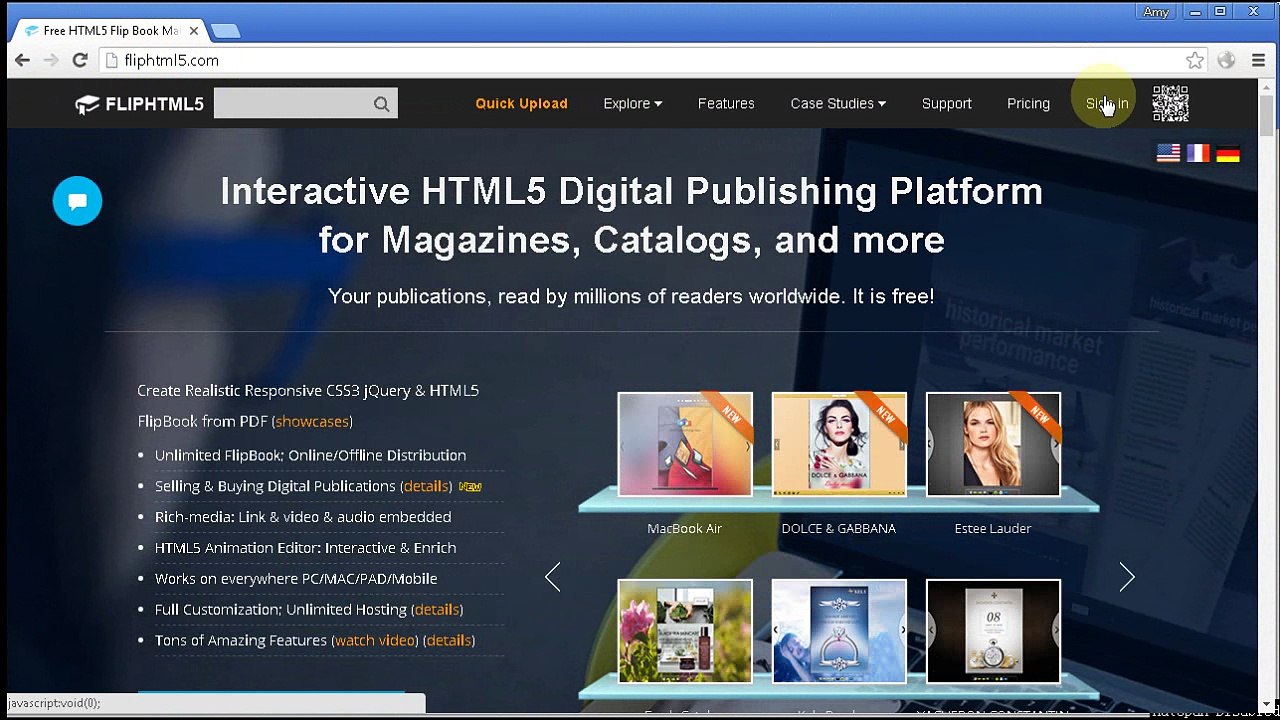
Task: Open details link for Selling & Buying Publications
Action: 426,486
